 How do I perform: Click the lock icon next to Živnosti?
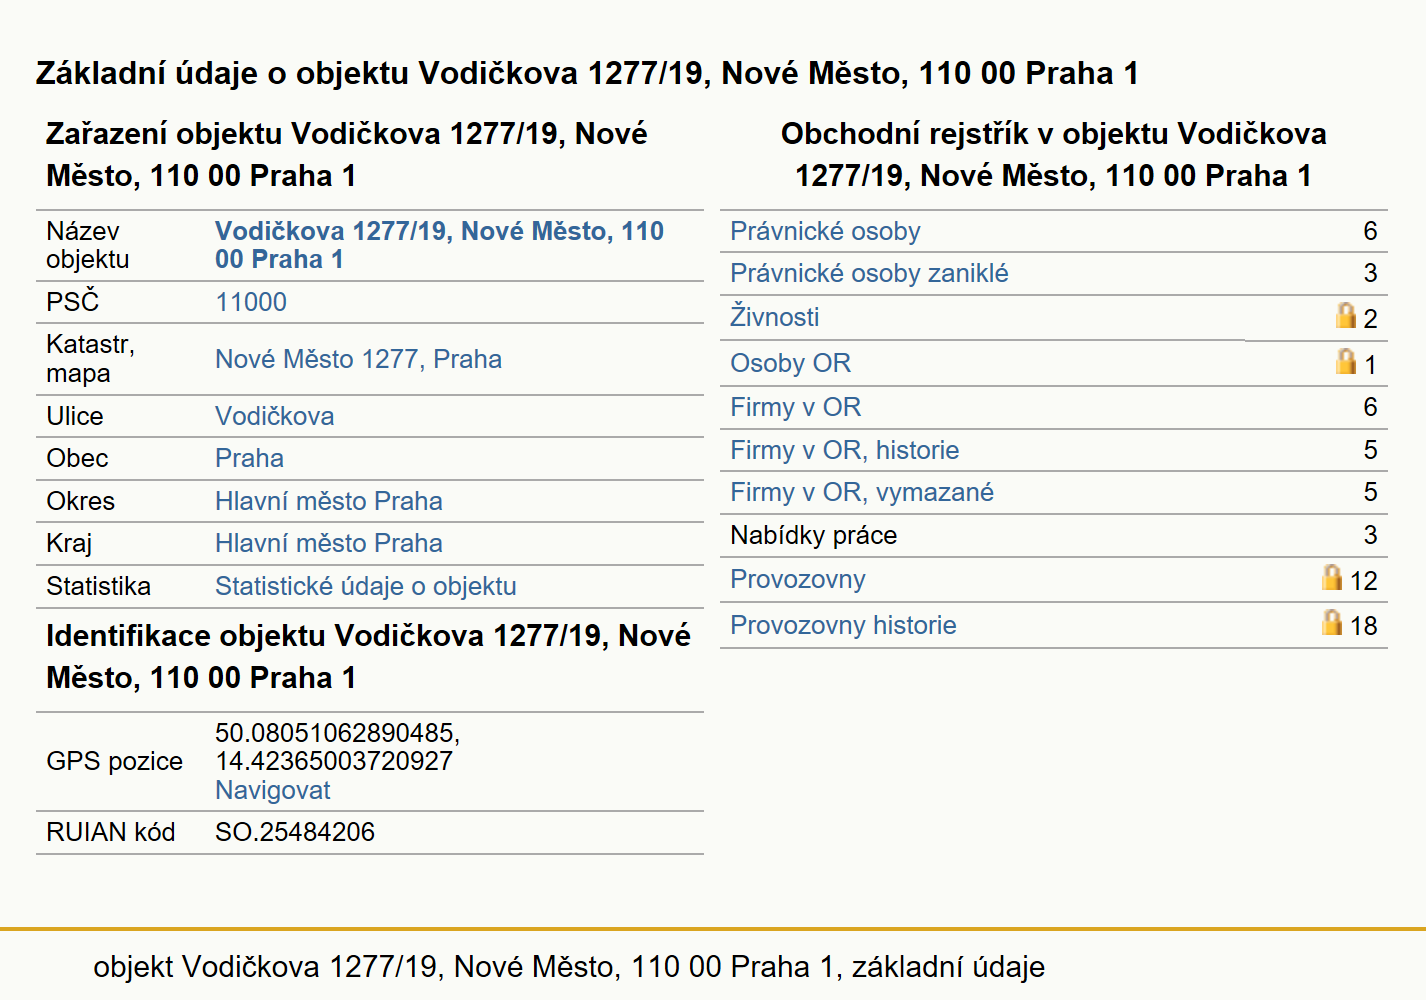point(1346,315)
